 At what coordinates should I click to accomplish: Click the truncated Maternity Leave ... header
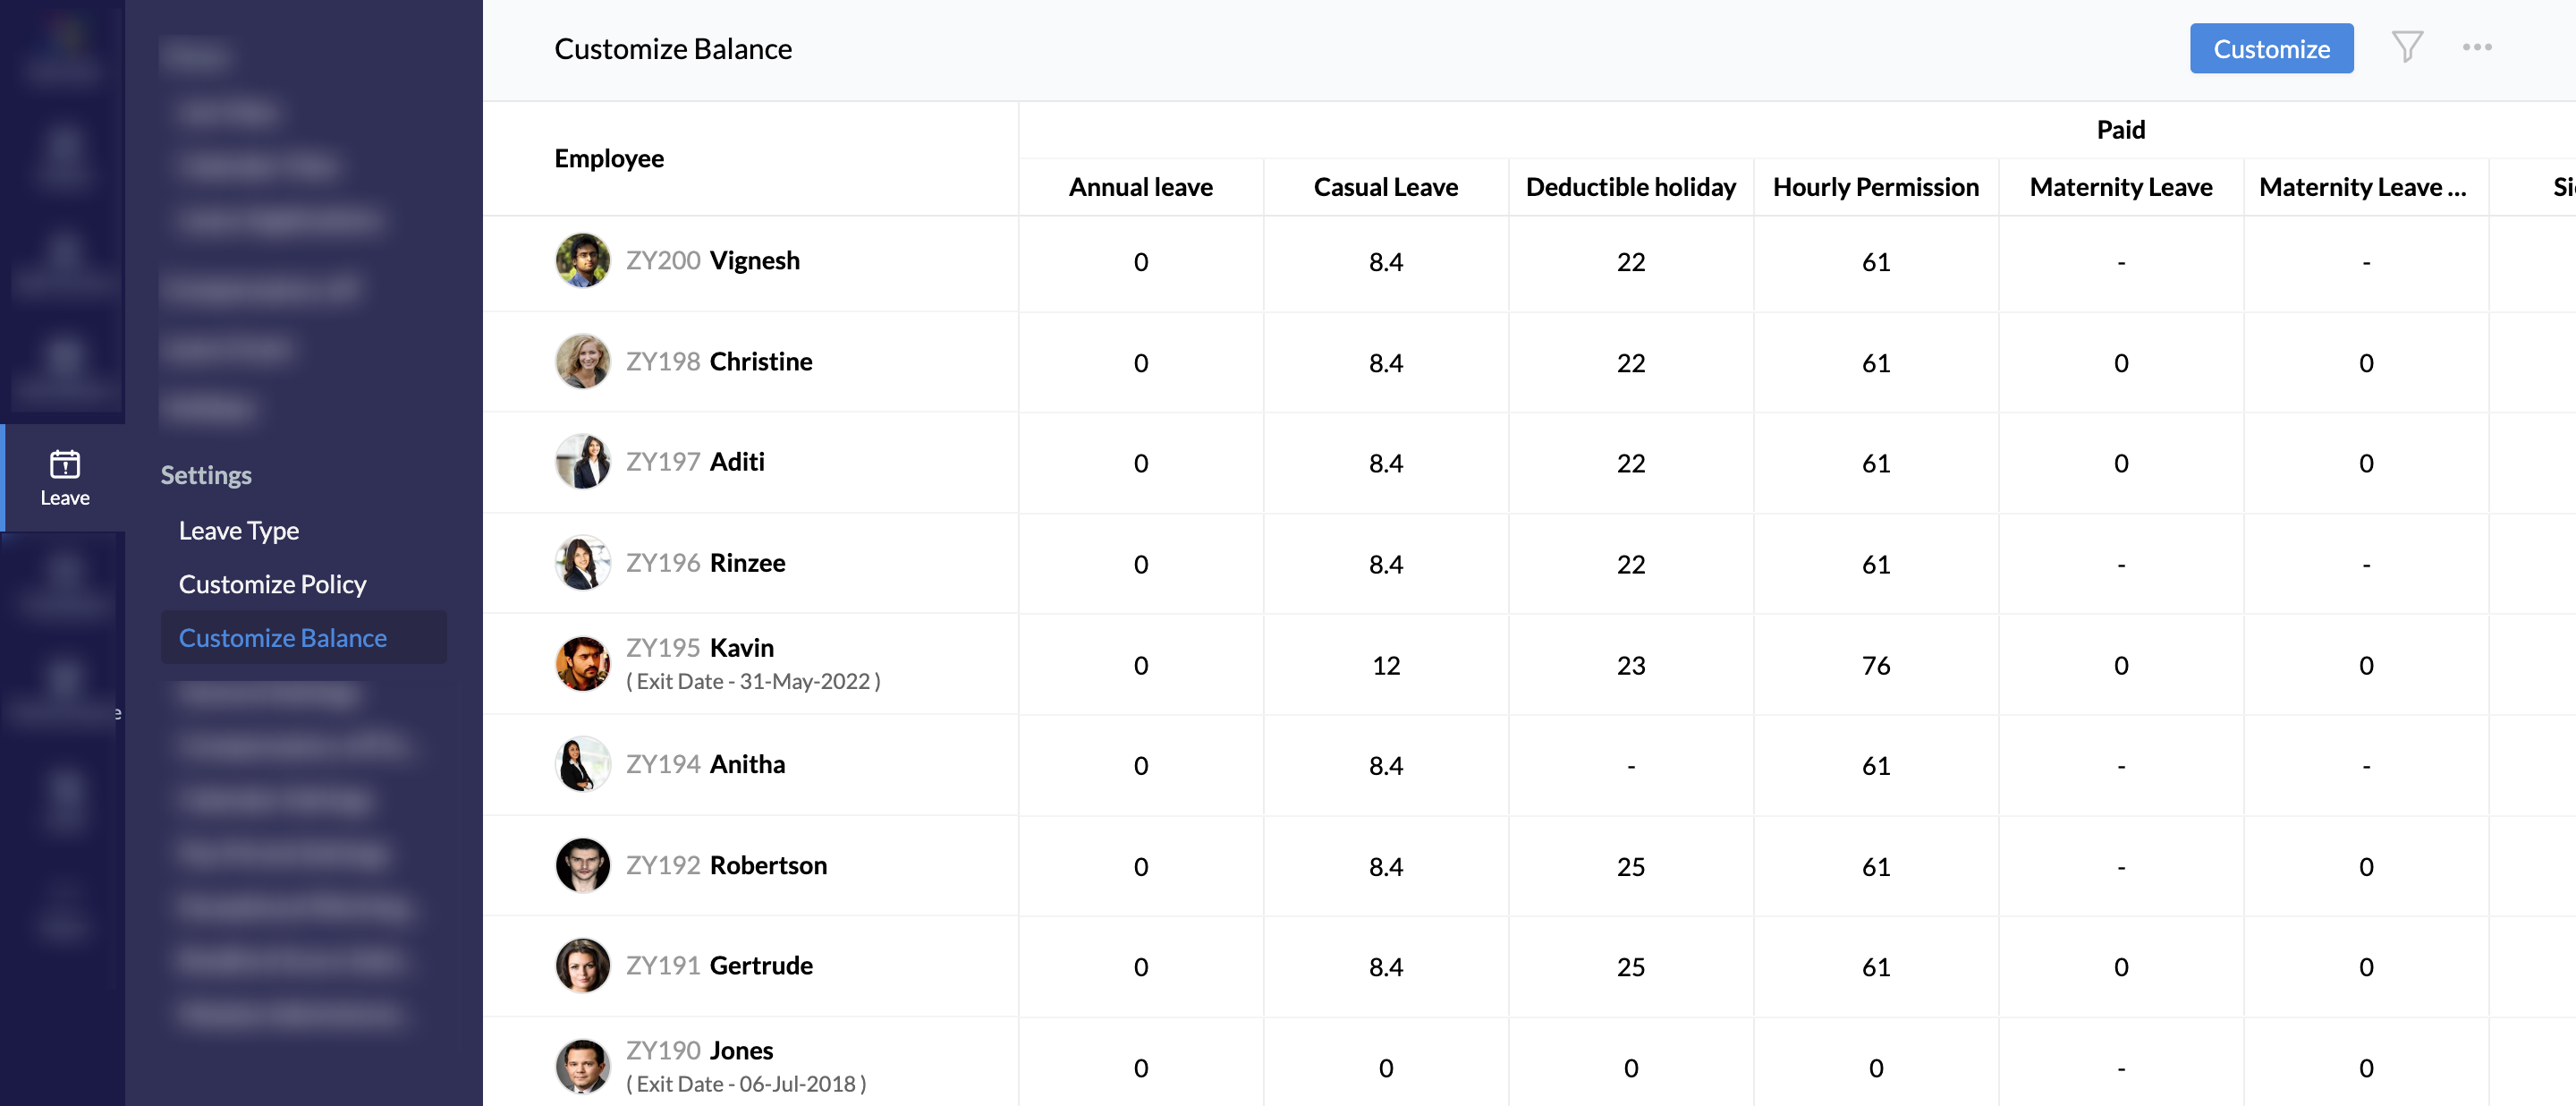(2362, 187)
